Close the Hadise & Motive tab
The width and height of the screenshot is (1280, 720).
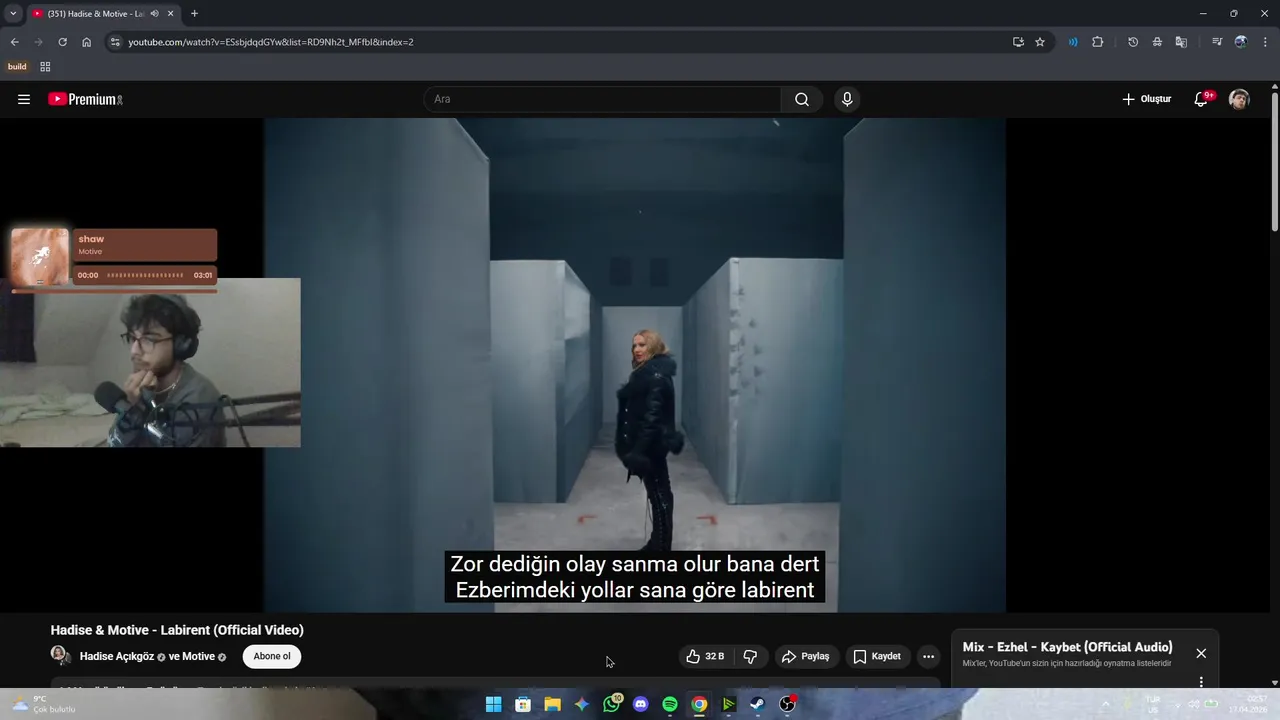point(171,14)
